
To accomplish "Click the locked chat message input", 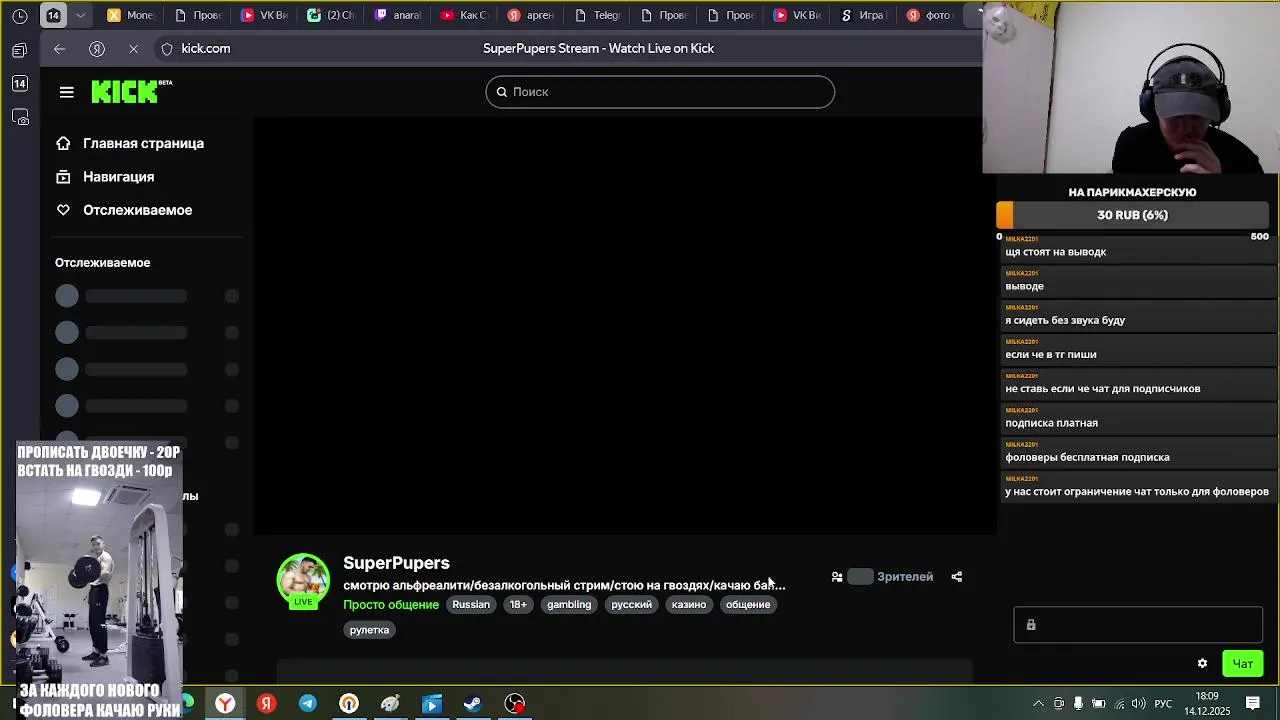I will 1138,625.
